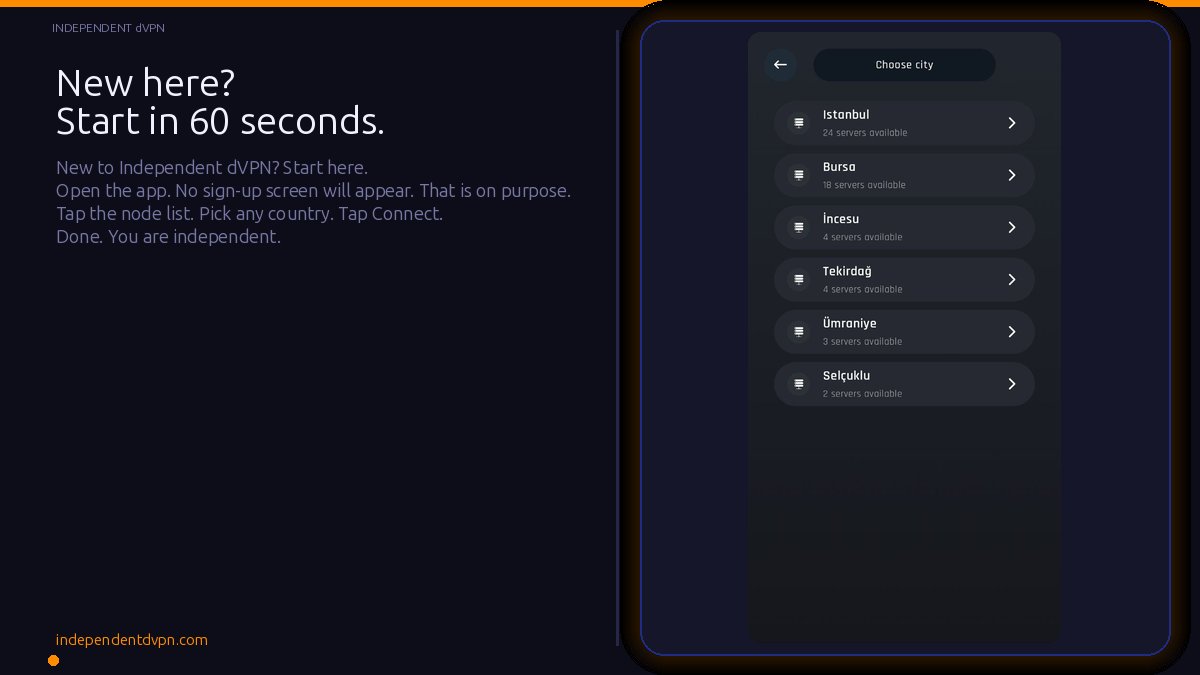Click the '24 servers available' text

[x=865, y=133]
